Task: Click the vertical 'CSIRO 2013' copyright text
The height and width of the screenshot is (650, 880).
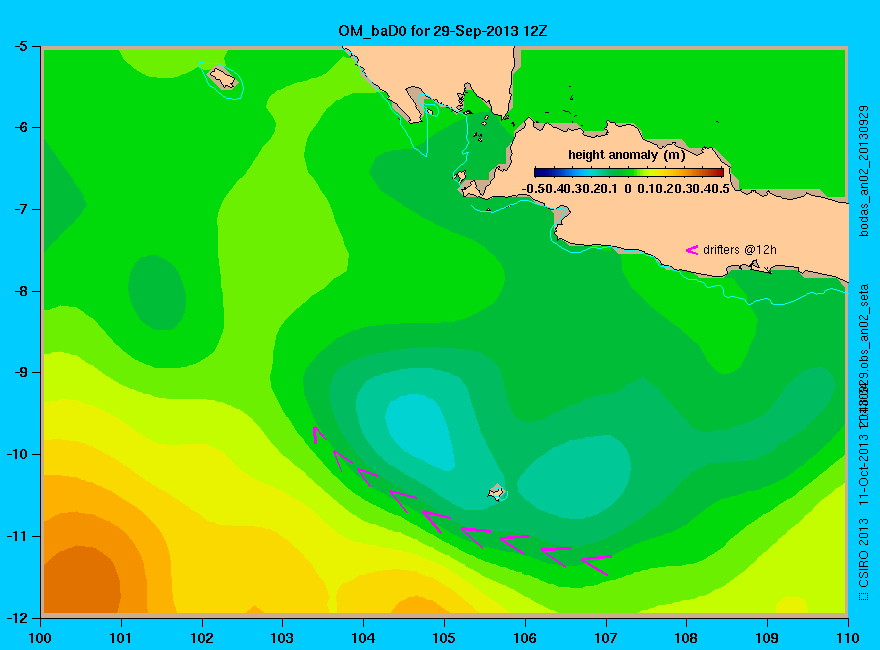Action: [x=864, y=559]
